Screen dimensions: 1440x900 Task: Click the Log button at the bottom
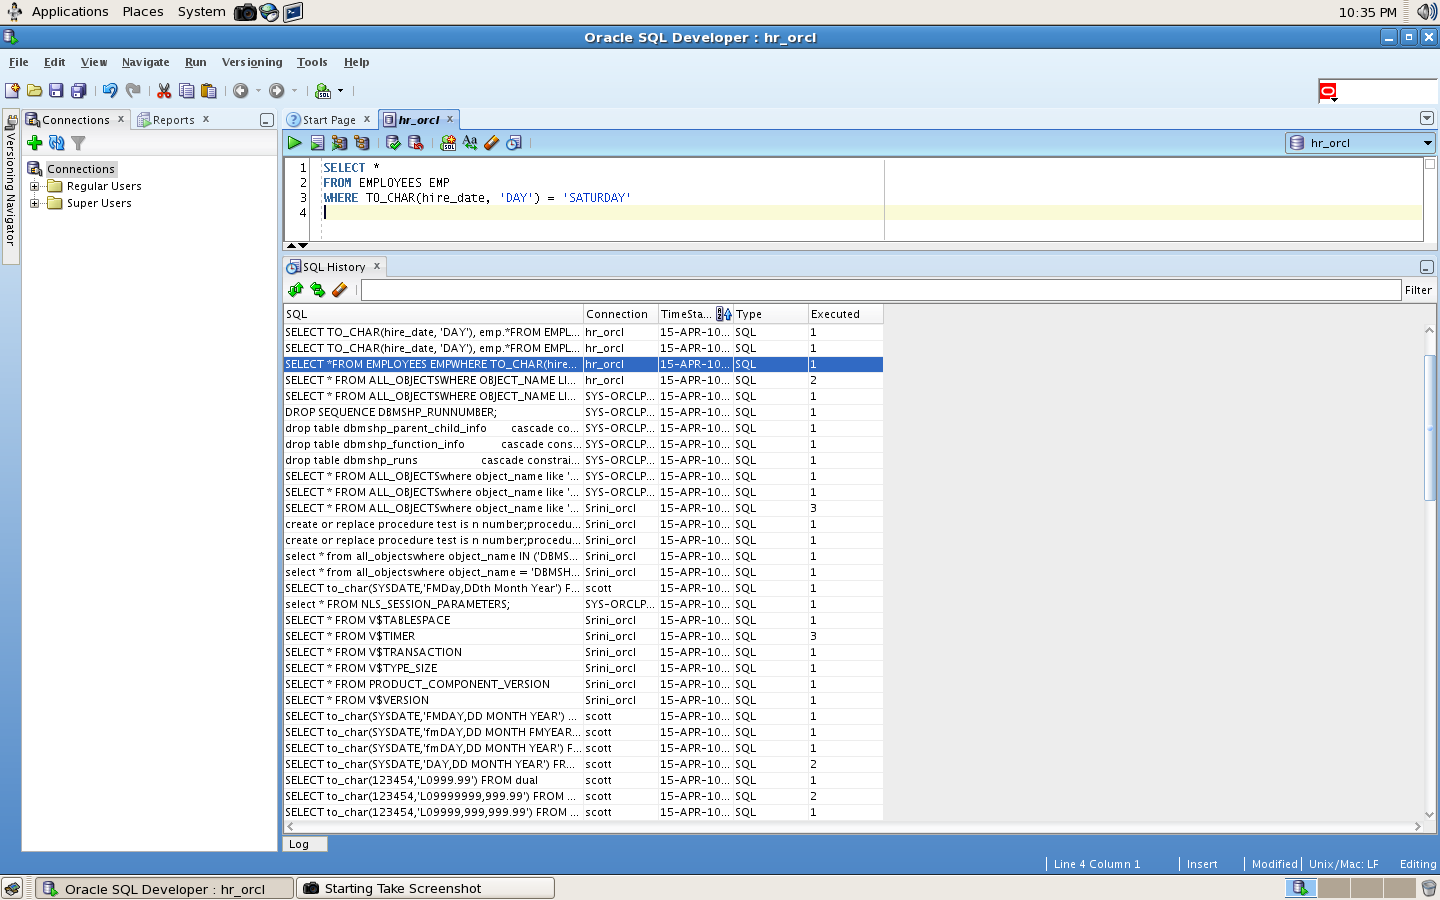click(303, 844)
